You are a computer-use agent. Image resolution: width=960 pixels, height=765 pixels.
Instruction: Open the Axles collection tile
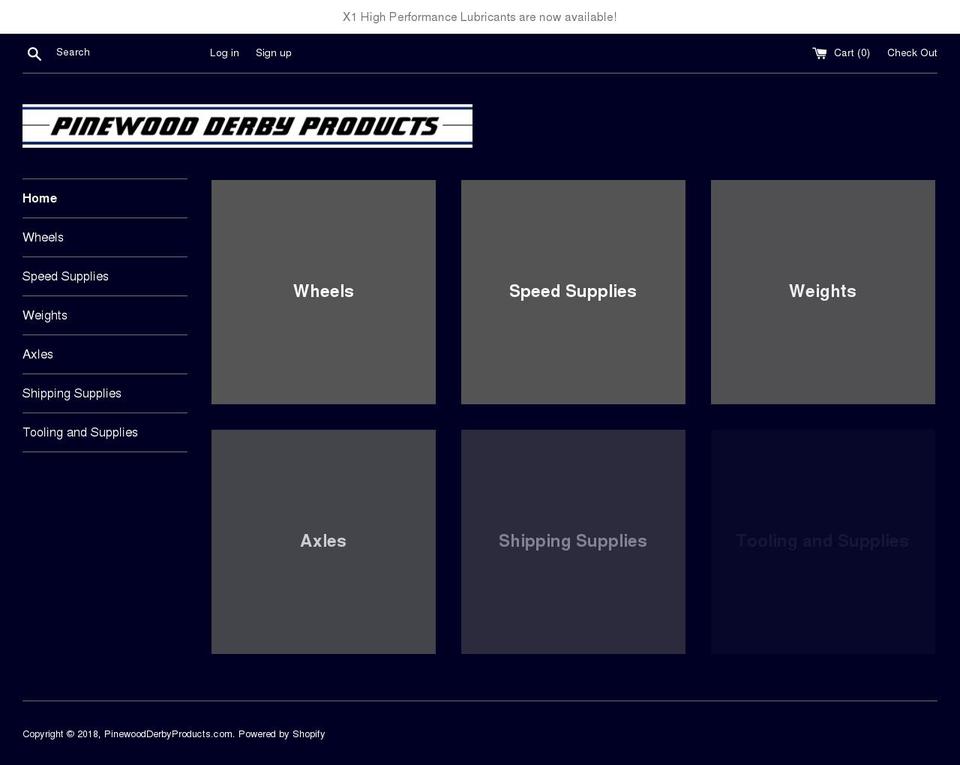[323, 542]
